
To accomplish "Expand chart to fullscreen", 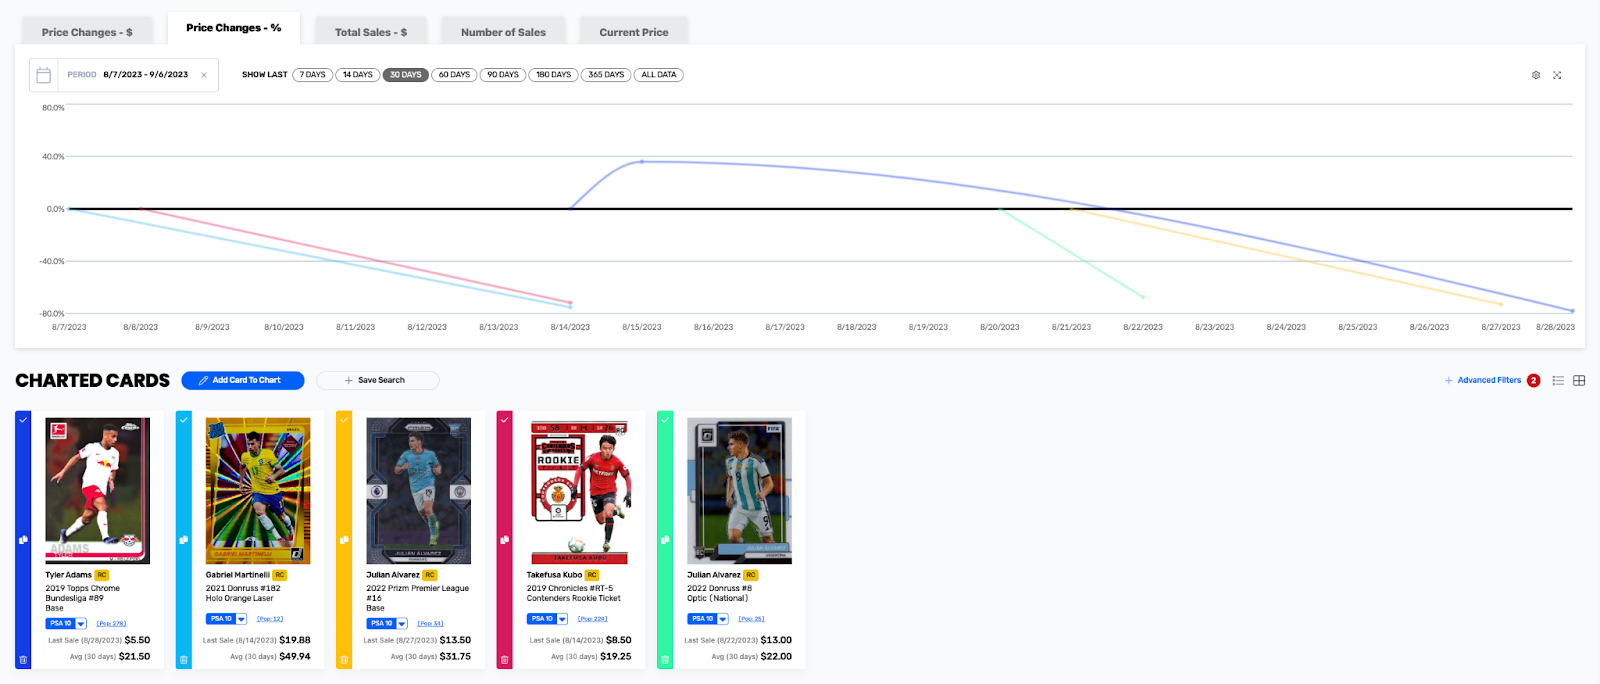I will coord(1557,75).
